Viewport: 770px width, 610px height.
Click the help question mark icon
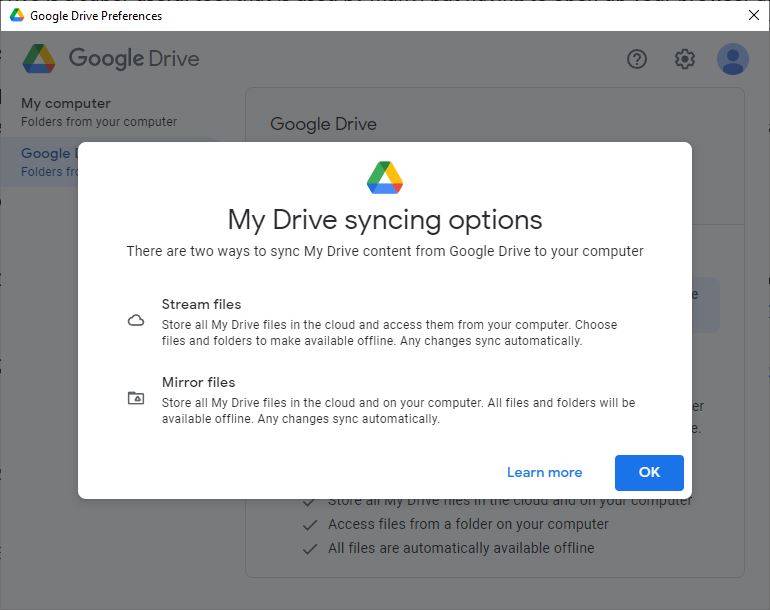(x=637, y=59)
